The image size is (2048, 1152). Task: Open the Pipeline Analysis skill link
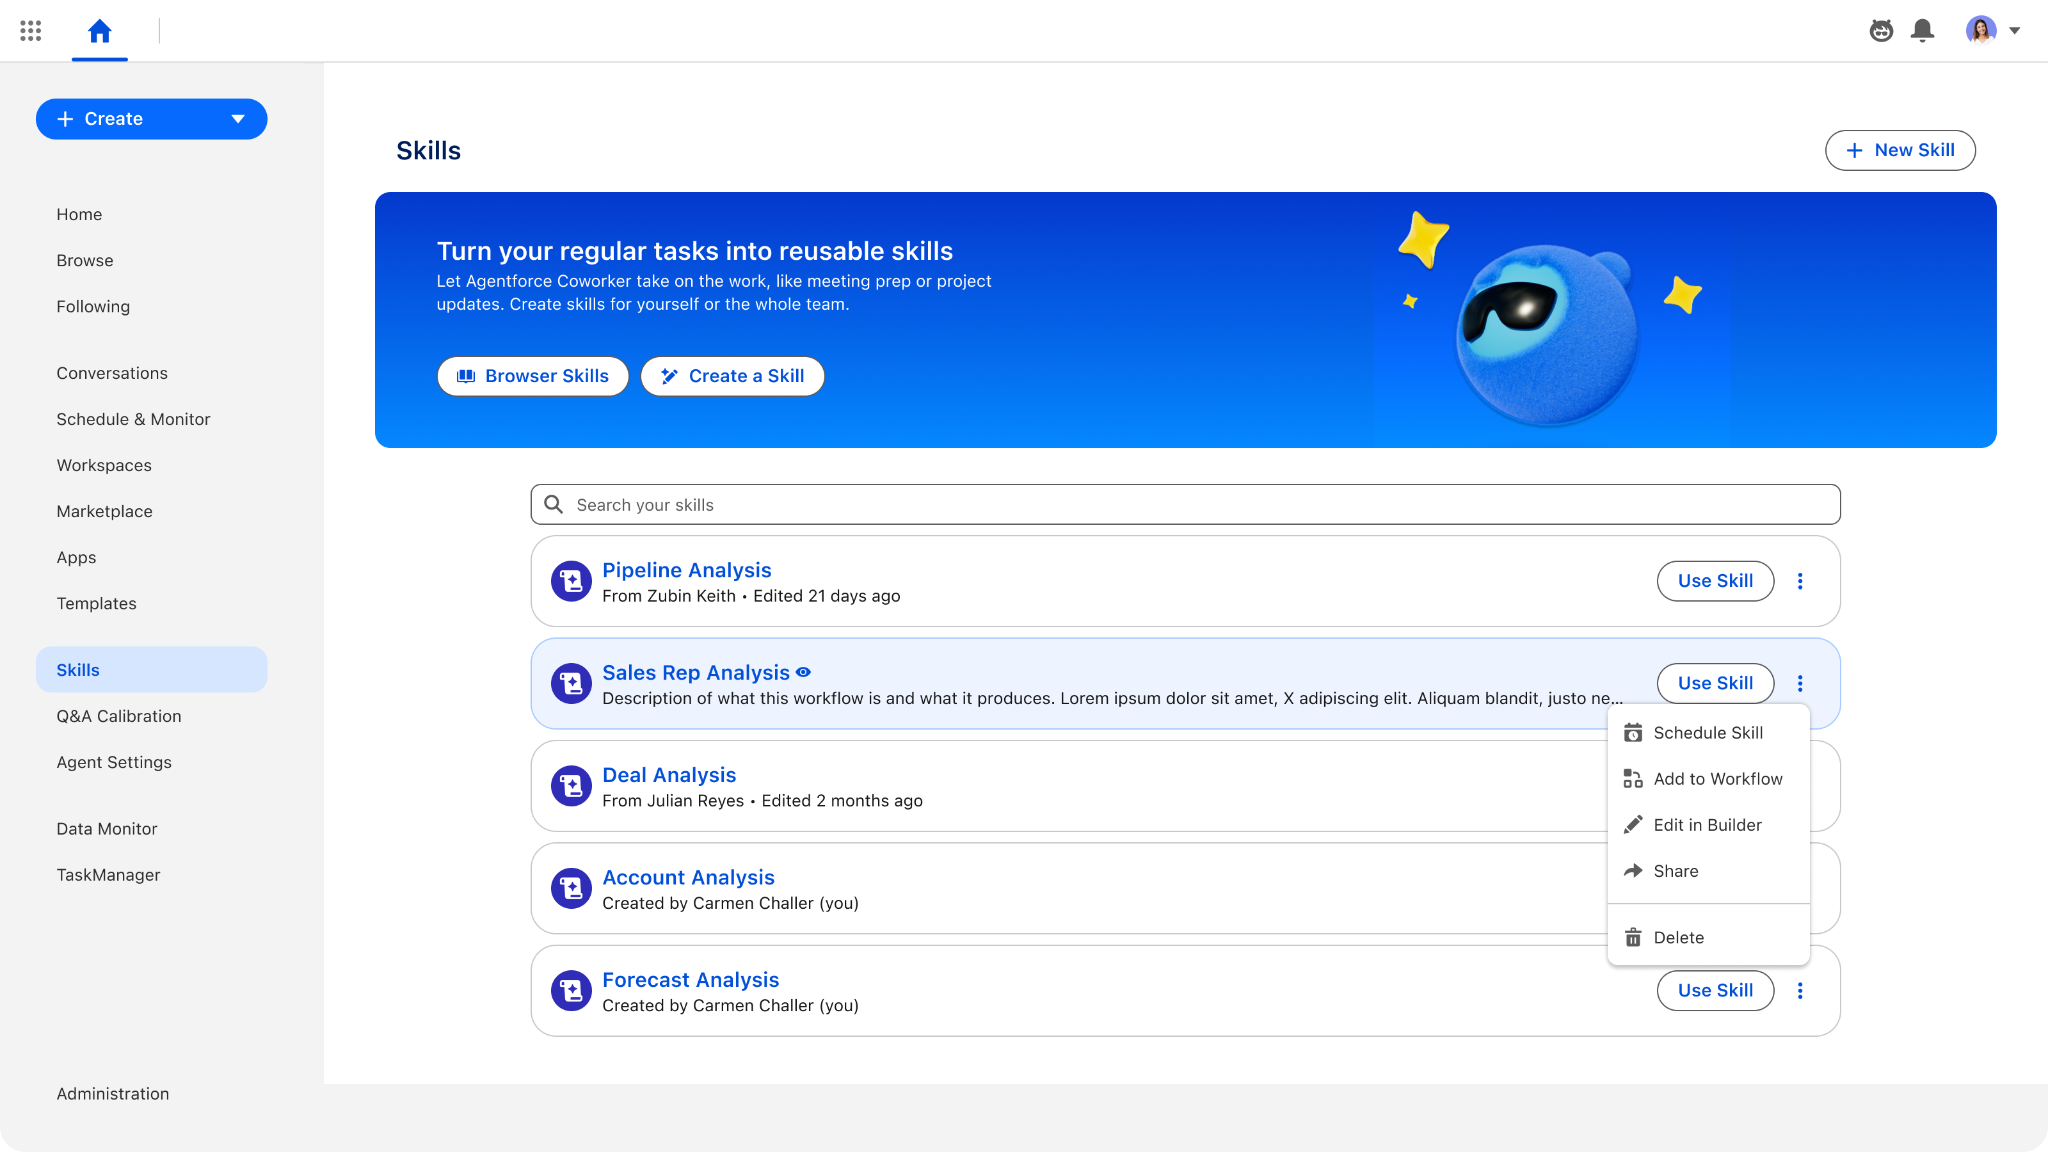click(687, 570)
